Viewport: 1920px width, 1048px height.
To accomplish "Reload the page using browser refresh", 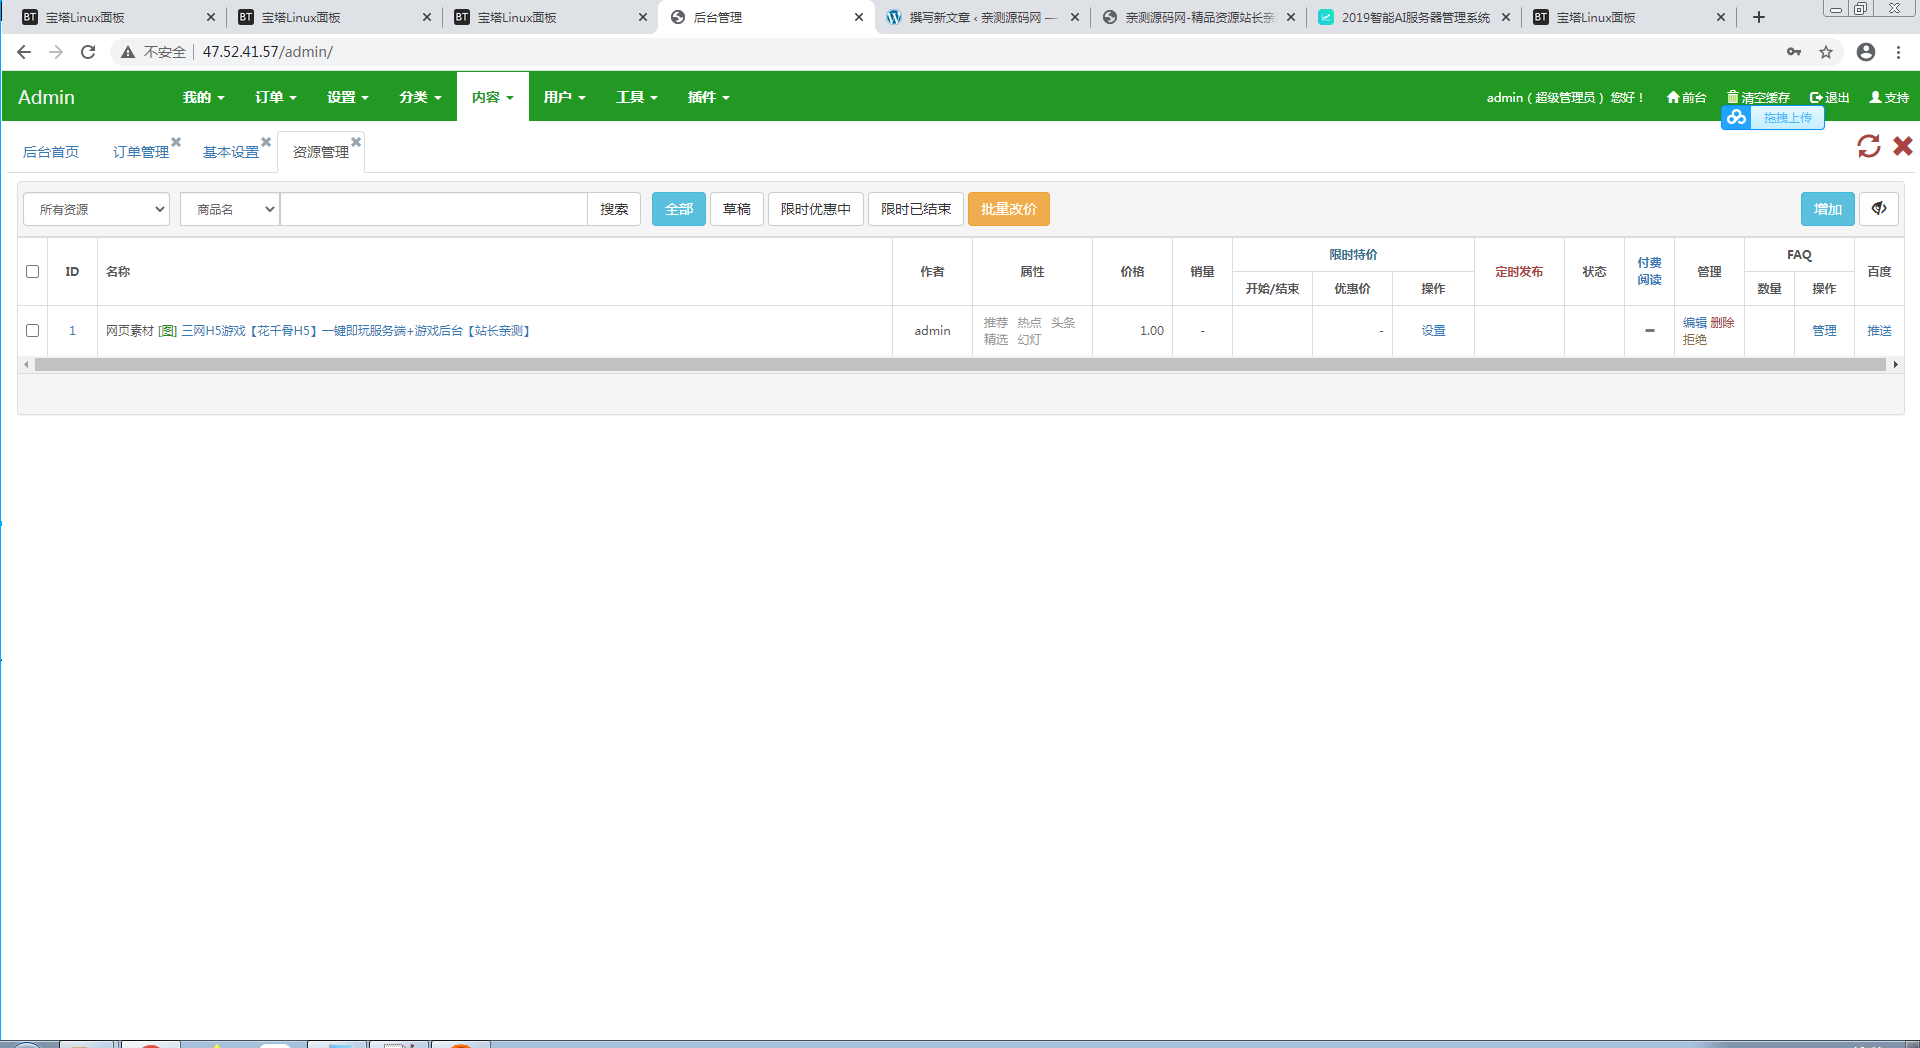I will tap(88, 52).
